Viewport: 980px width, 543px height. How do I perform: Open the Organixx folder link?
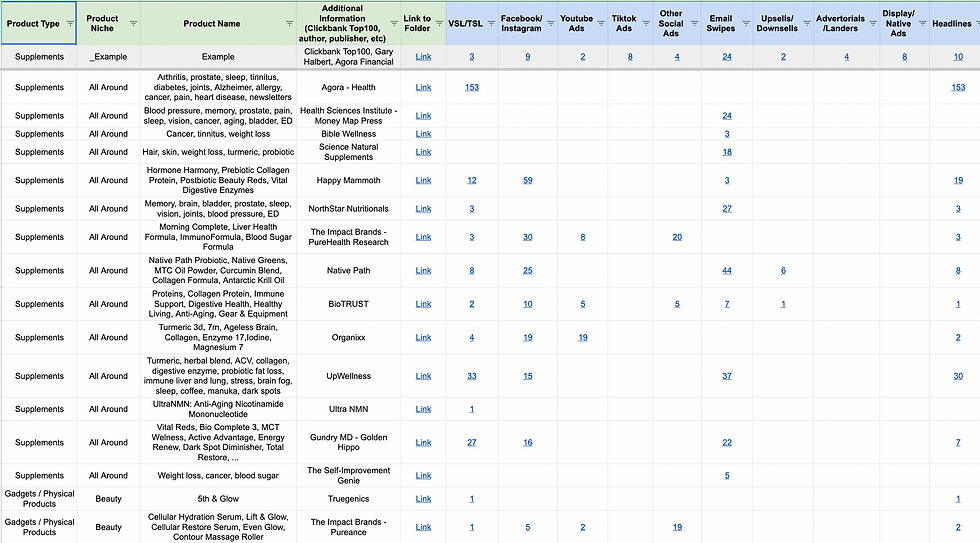[423, 337]
